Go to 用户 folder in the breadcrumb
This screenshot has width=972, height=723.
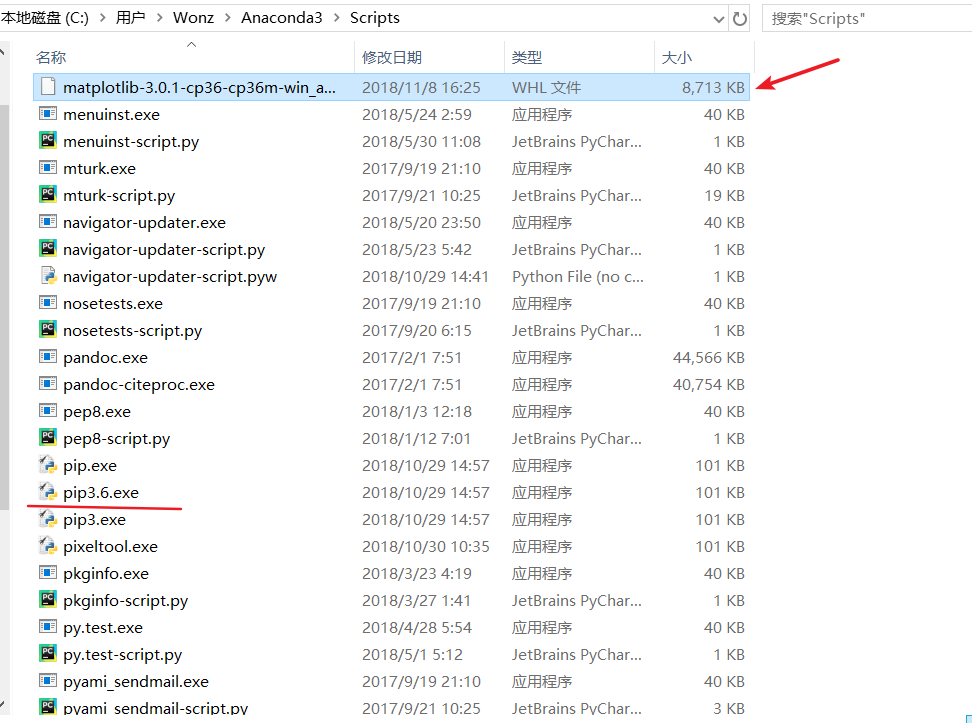(130, 18)
